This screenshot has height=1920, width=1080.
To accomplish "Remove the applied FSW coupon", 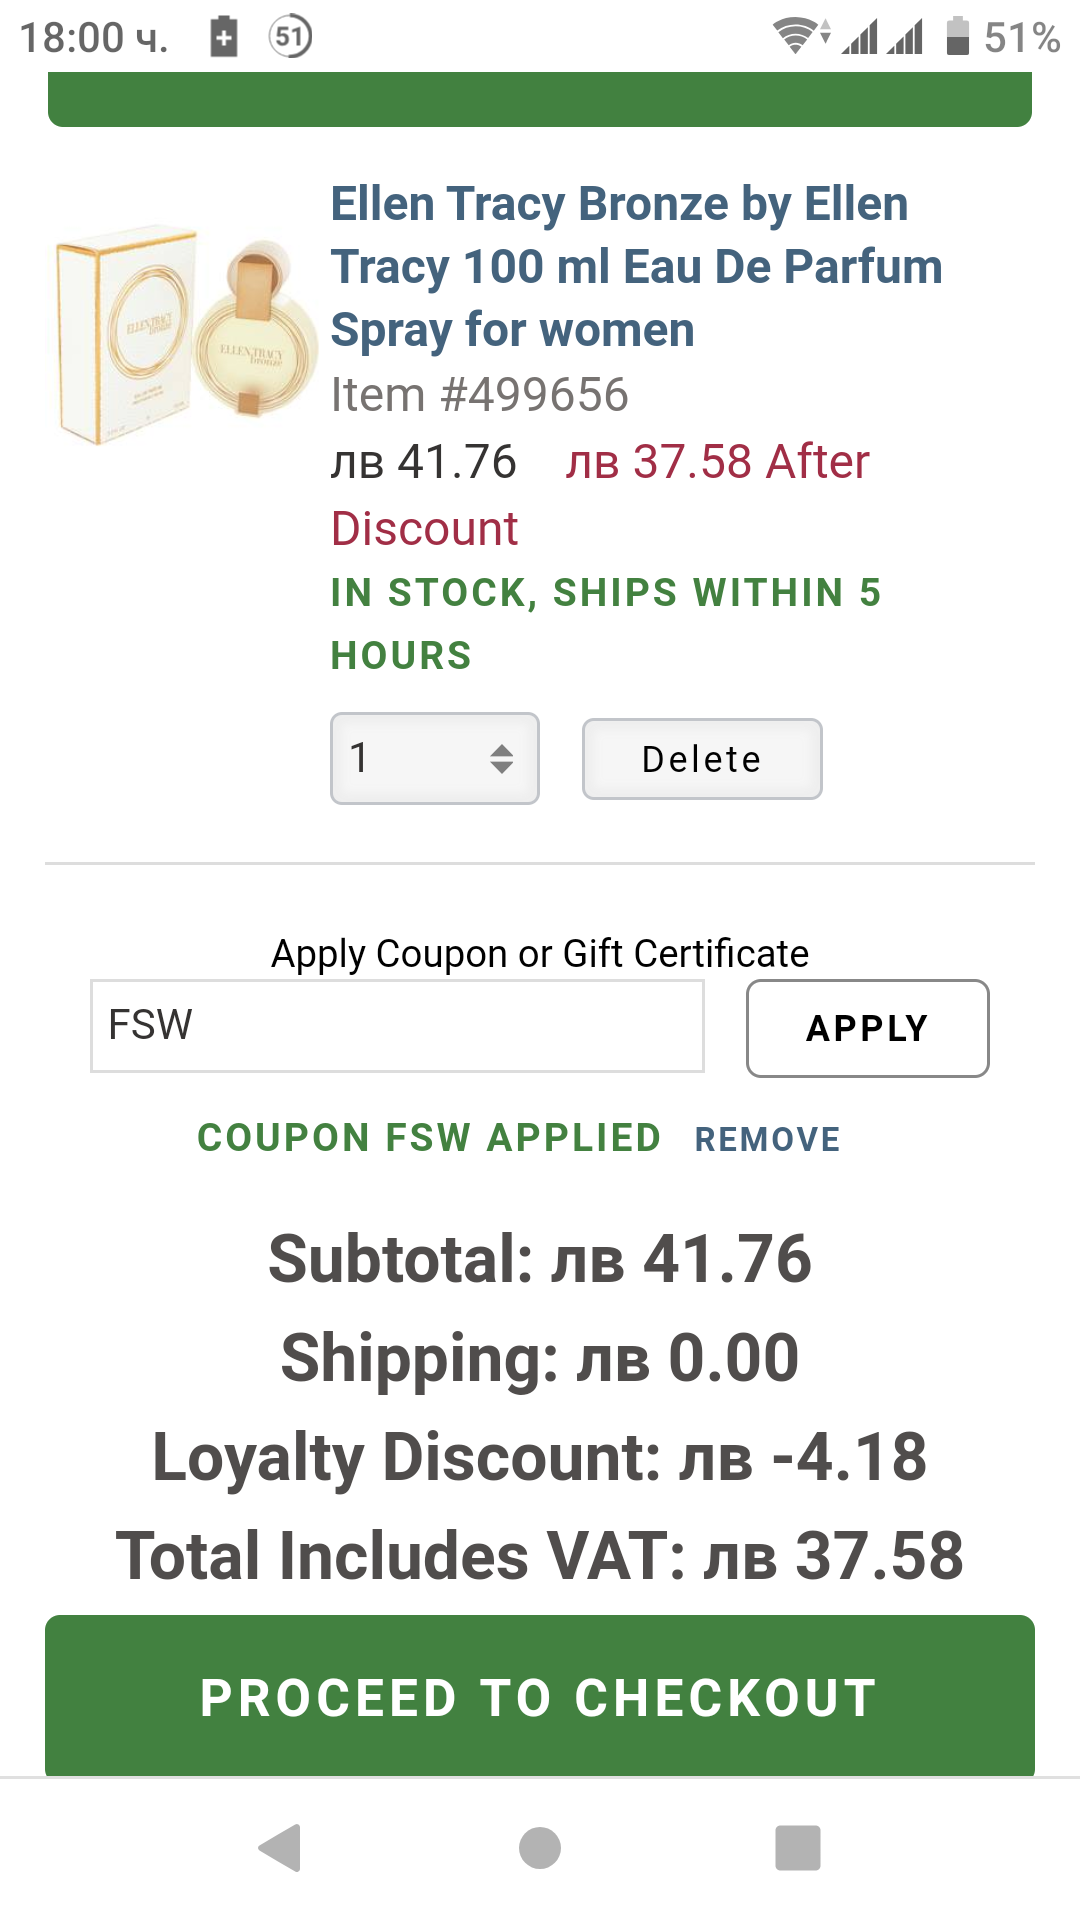I will click(x=767, y=1139).
